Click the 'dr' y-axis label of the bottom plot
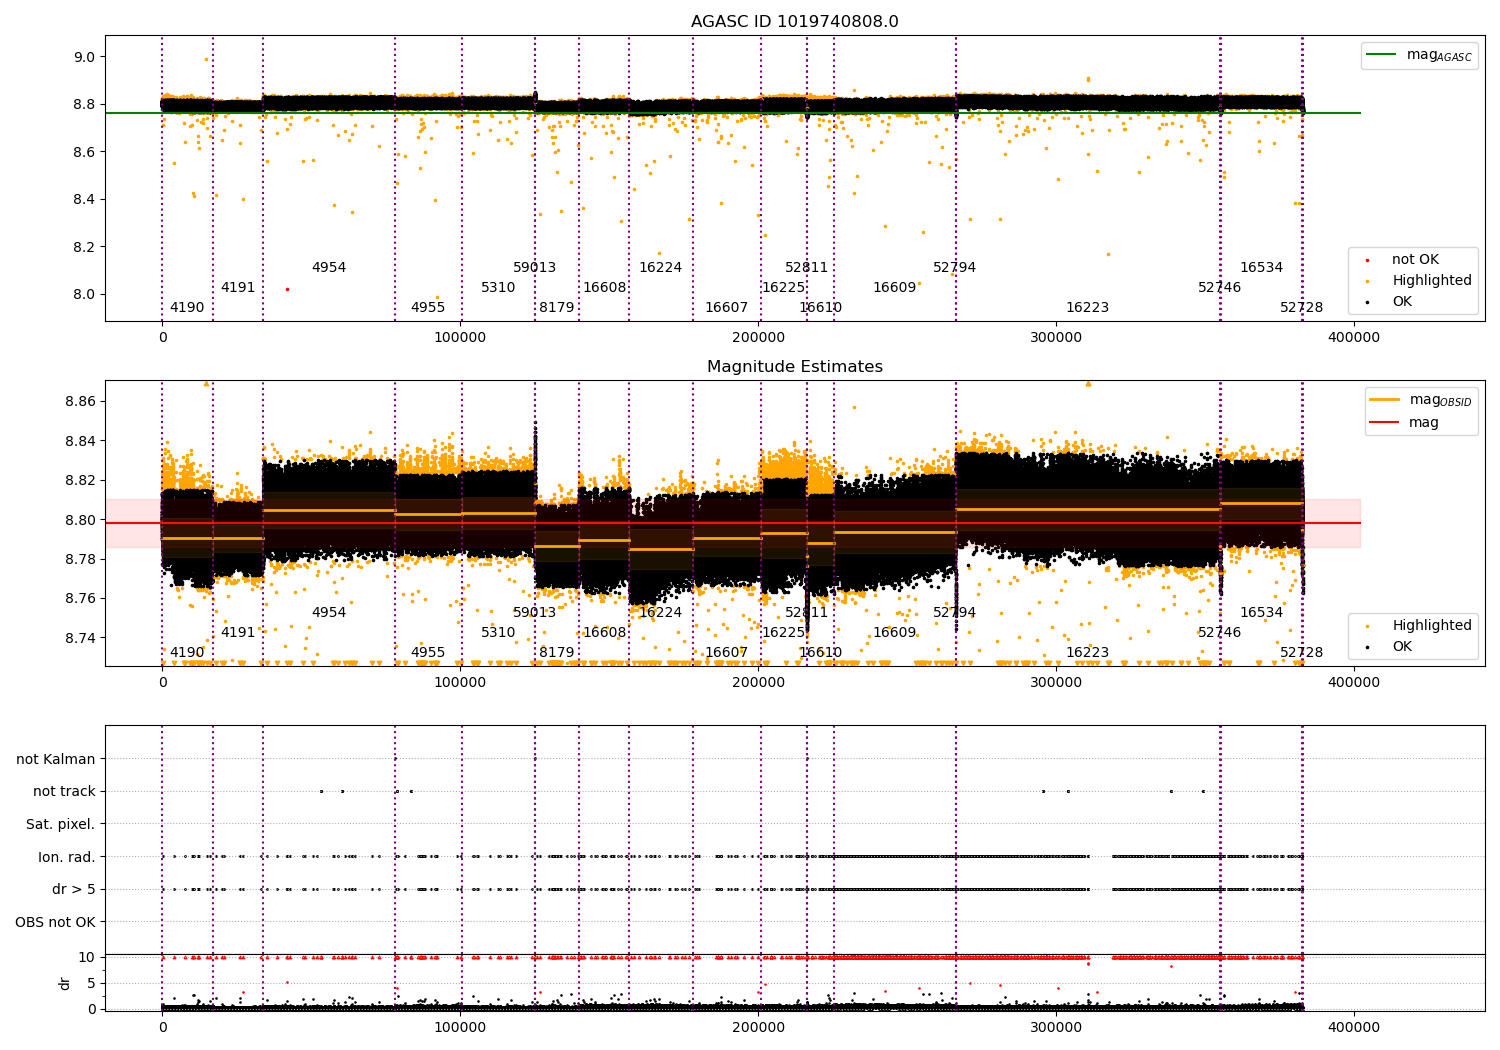The height and width of the screenshot is (1050, 1500). point(65,983)
